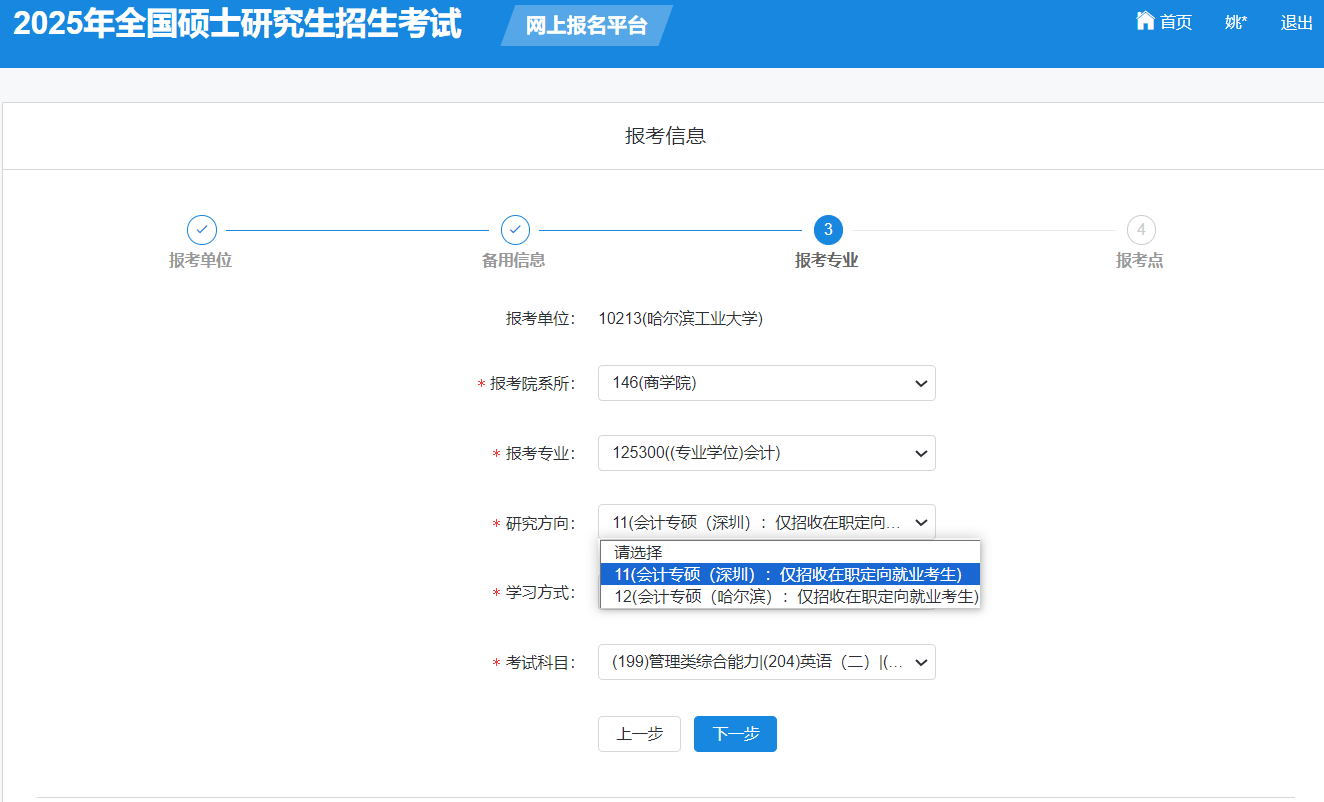Expand the 报考专业 dropdown showing 125300

[766, 453]
